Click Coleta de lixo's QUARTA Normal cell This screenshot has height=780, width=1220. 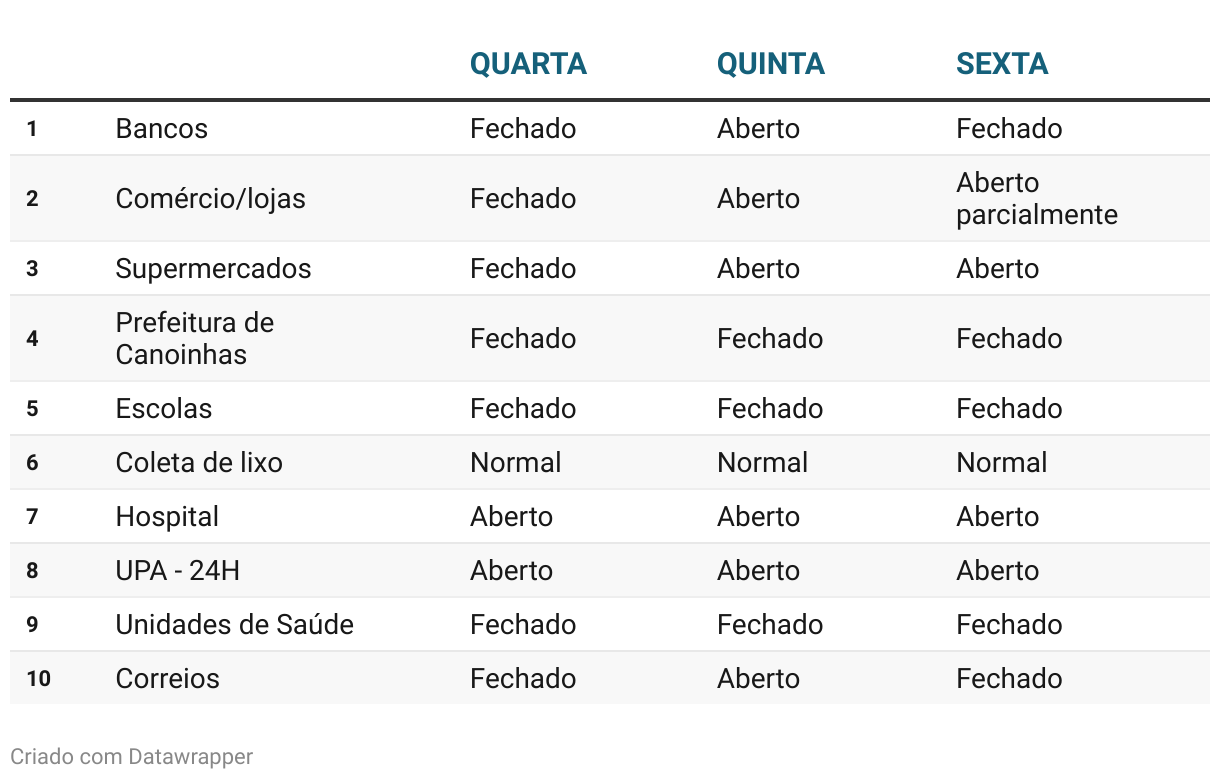pos(515,463)
